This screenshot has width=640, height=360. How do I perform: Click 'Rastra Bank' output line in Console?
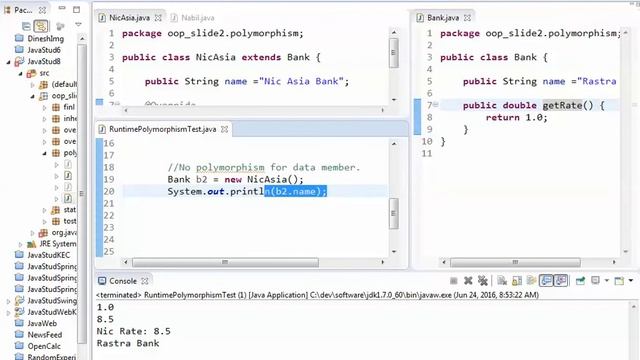(128, 344)
